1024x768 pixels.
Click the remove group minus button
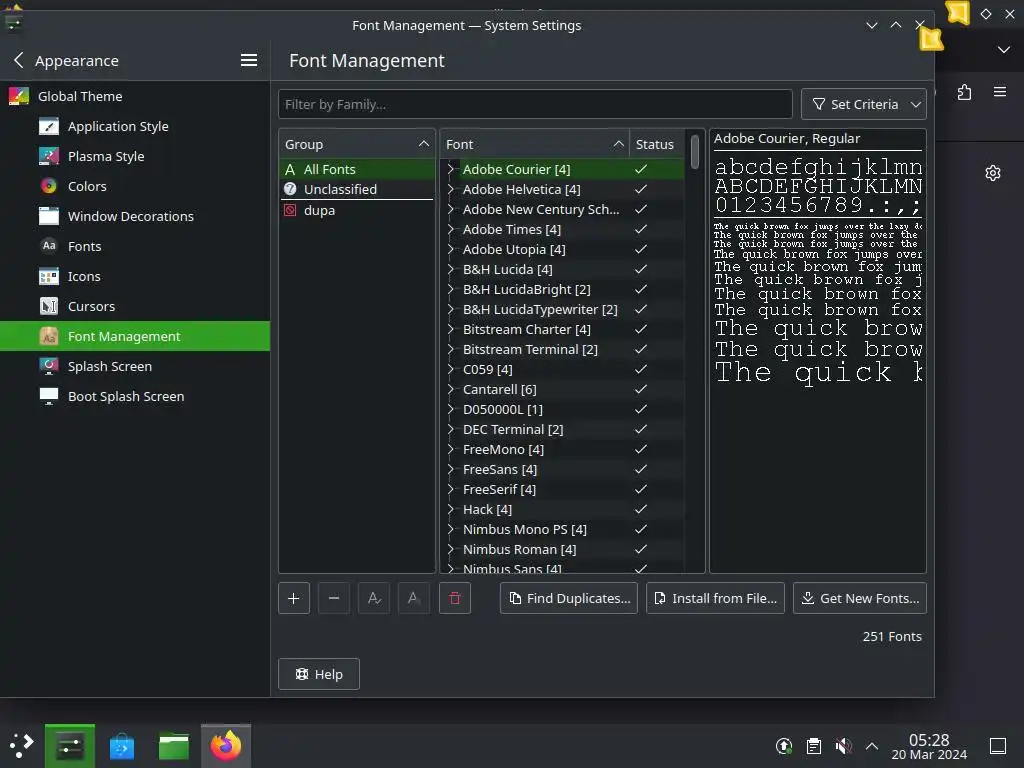coord(334,598)
